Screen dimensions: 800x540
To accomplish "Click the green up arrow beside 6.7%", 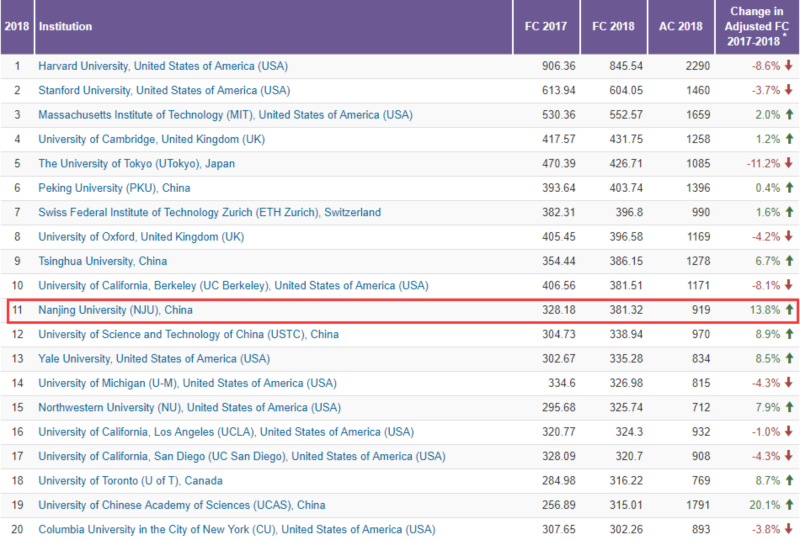I will pos(788,261).
